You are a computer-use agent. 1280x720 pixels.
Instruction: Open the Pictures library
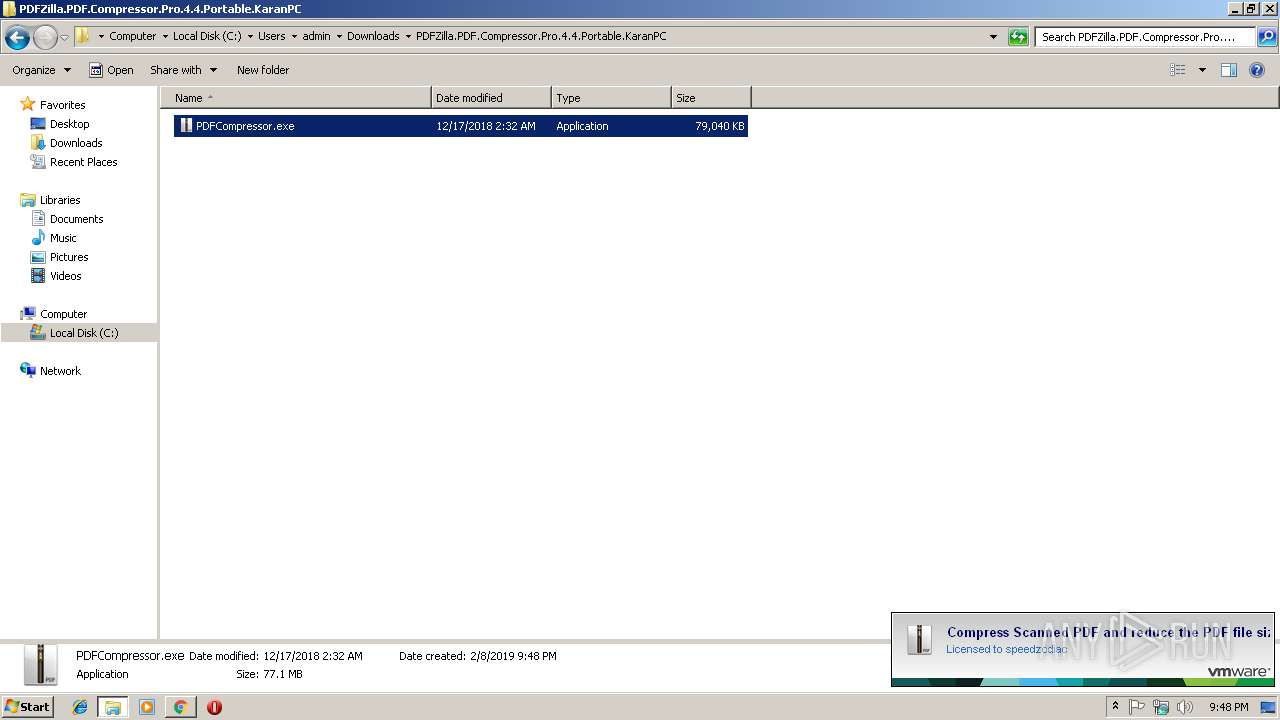pyautogui.click(x=69, y=257)
